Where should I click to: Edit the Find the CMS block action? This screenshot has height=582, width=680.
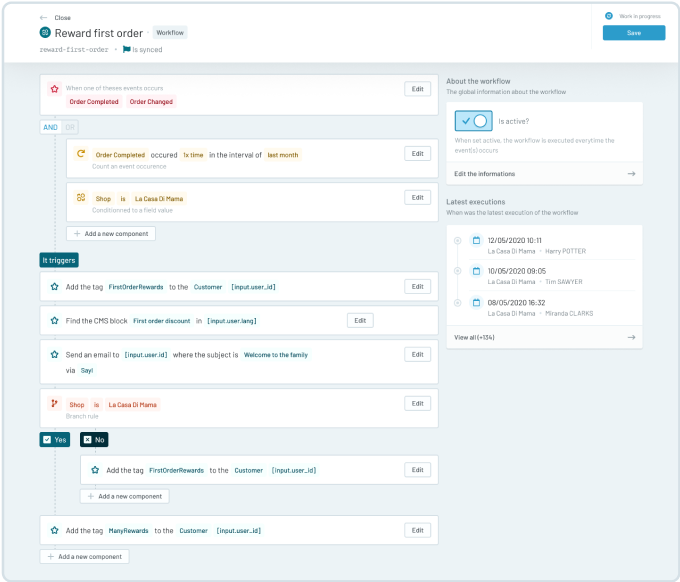[361, 320]
